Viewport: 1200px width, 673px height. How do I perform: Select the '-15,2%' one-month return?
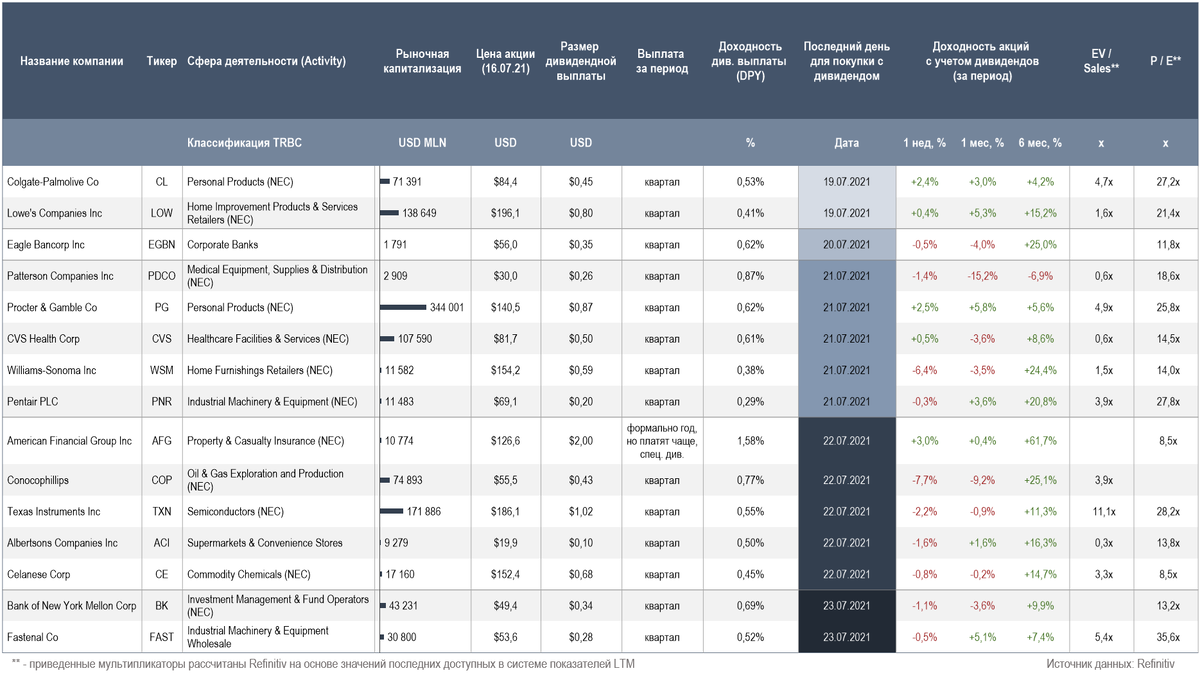coord(982,276)
